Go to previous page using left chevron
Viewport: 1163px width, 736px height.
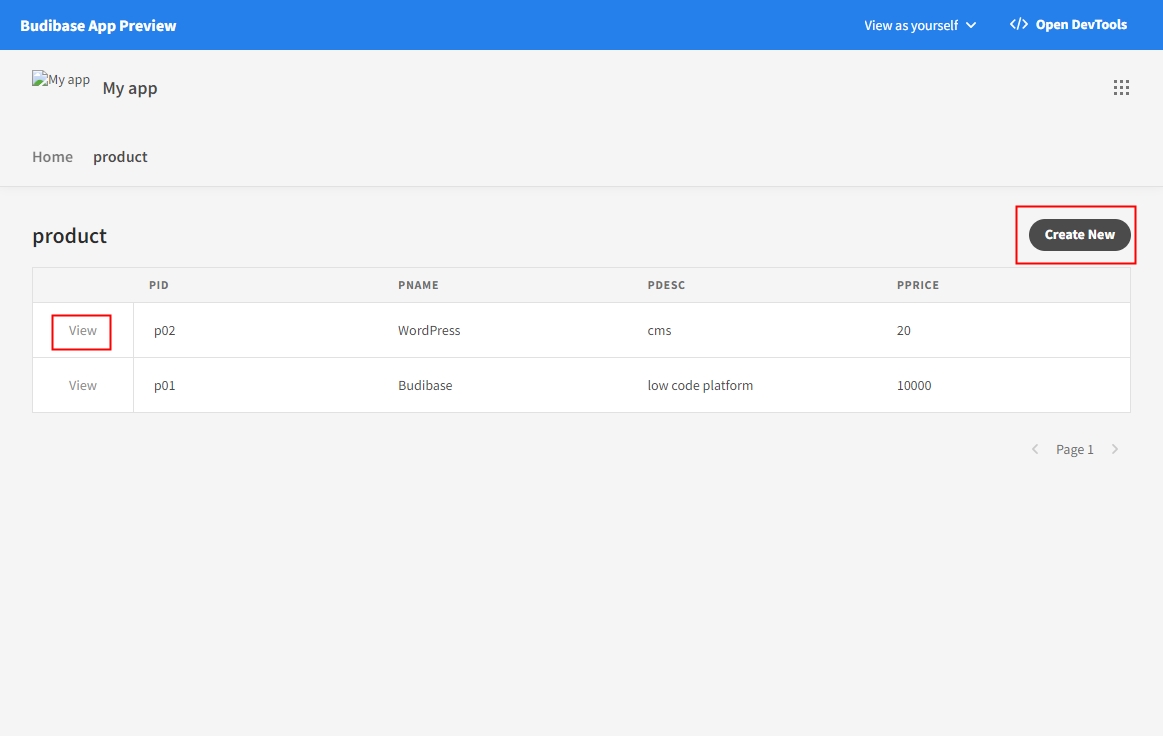click(1035, 450)
